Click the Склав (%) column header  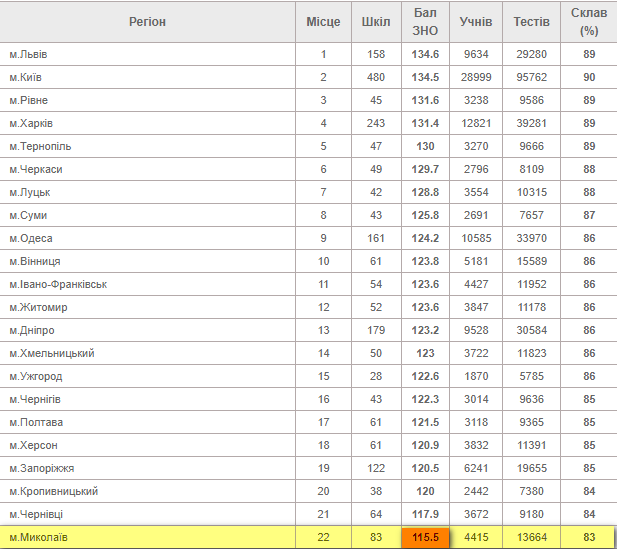(589, 22)
